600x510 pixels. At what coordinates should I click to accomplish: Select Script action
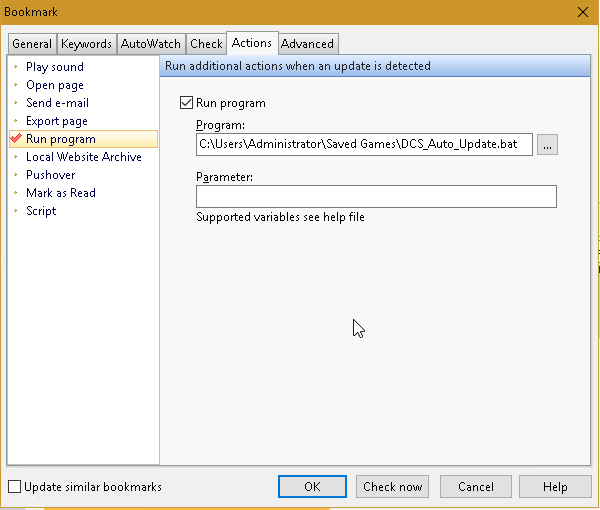click(41, 211)
